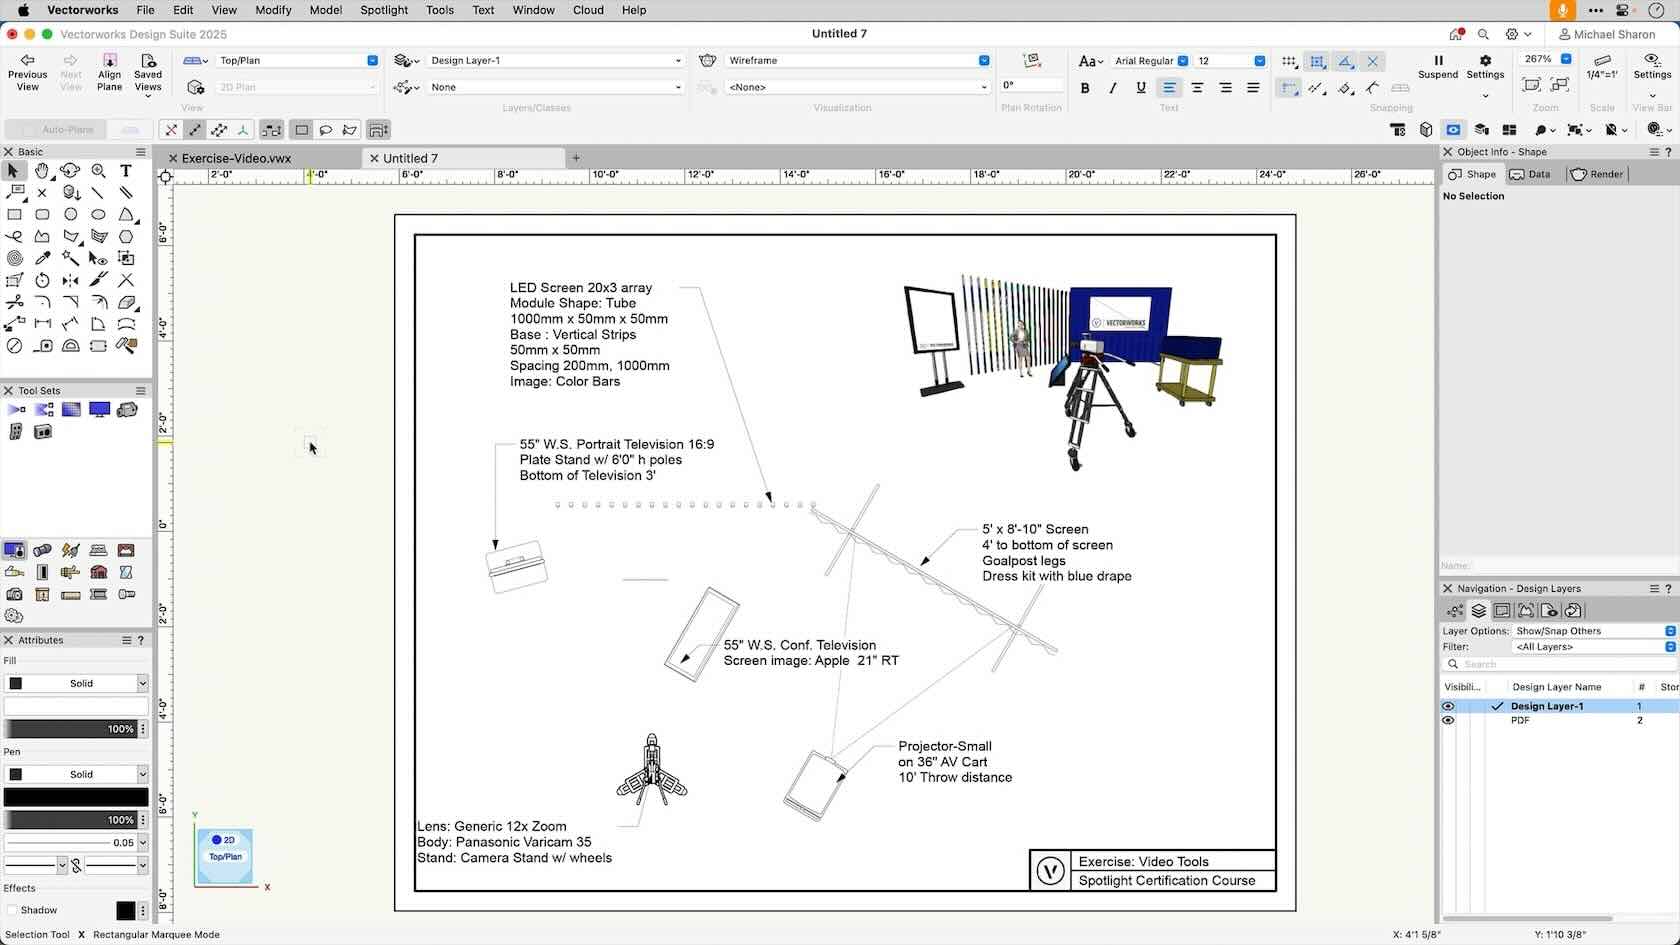Toggle visibility of the PDF layer

(1448, 720)
